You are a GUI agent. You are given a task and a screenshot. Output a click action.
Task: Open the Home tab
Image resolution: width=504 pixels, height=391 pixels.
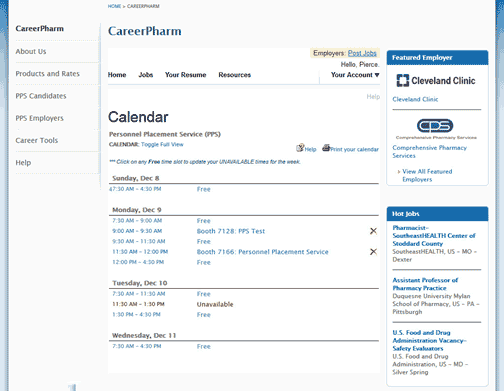tap(117, 75)
